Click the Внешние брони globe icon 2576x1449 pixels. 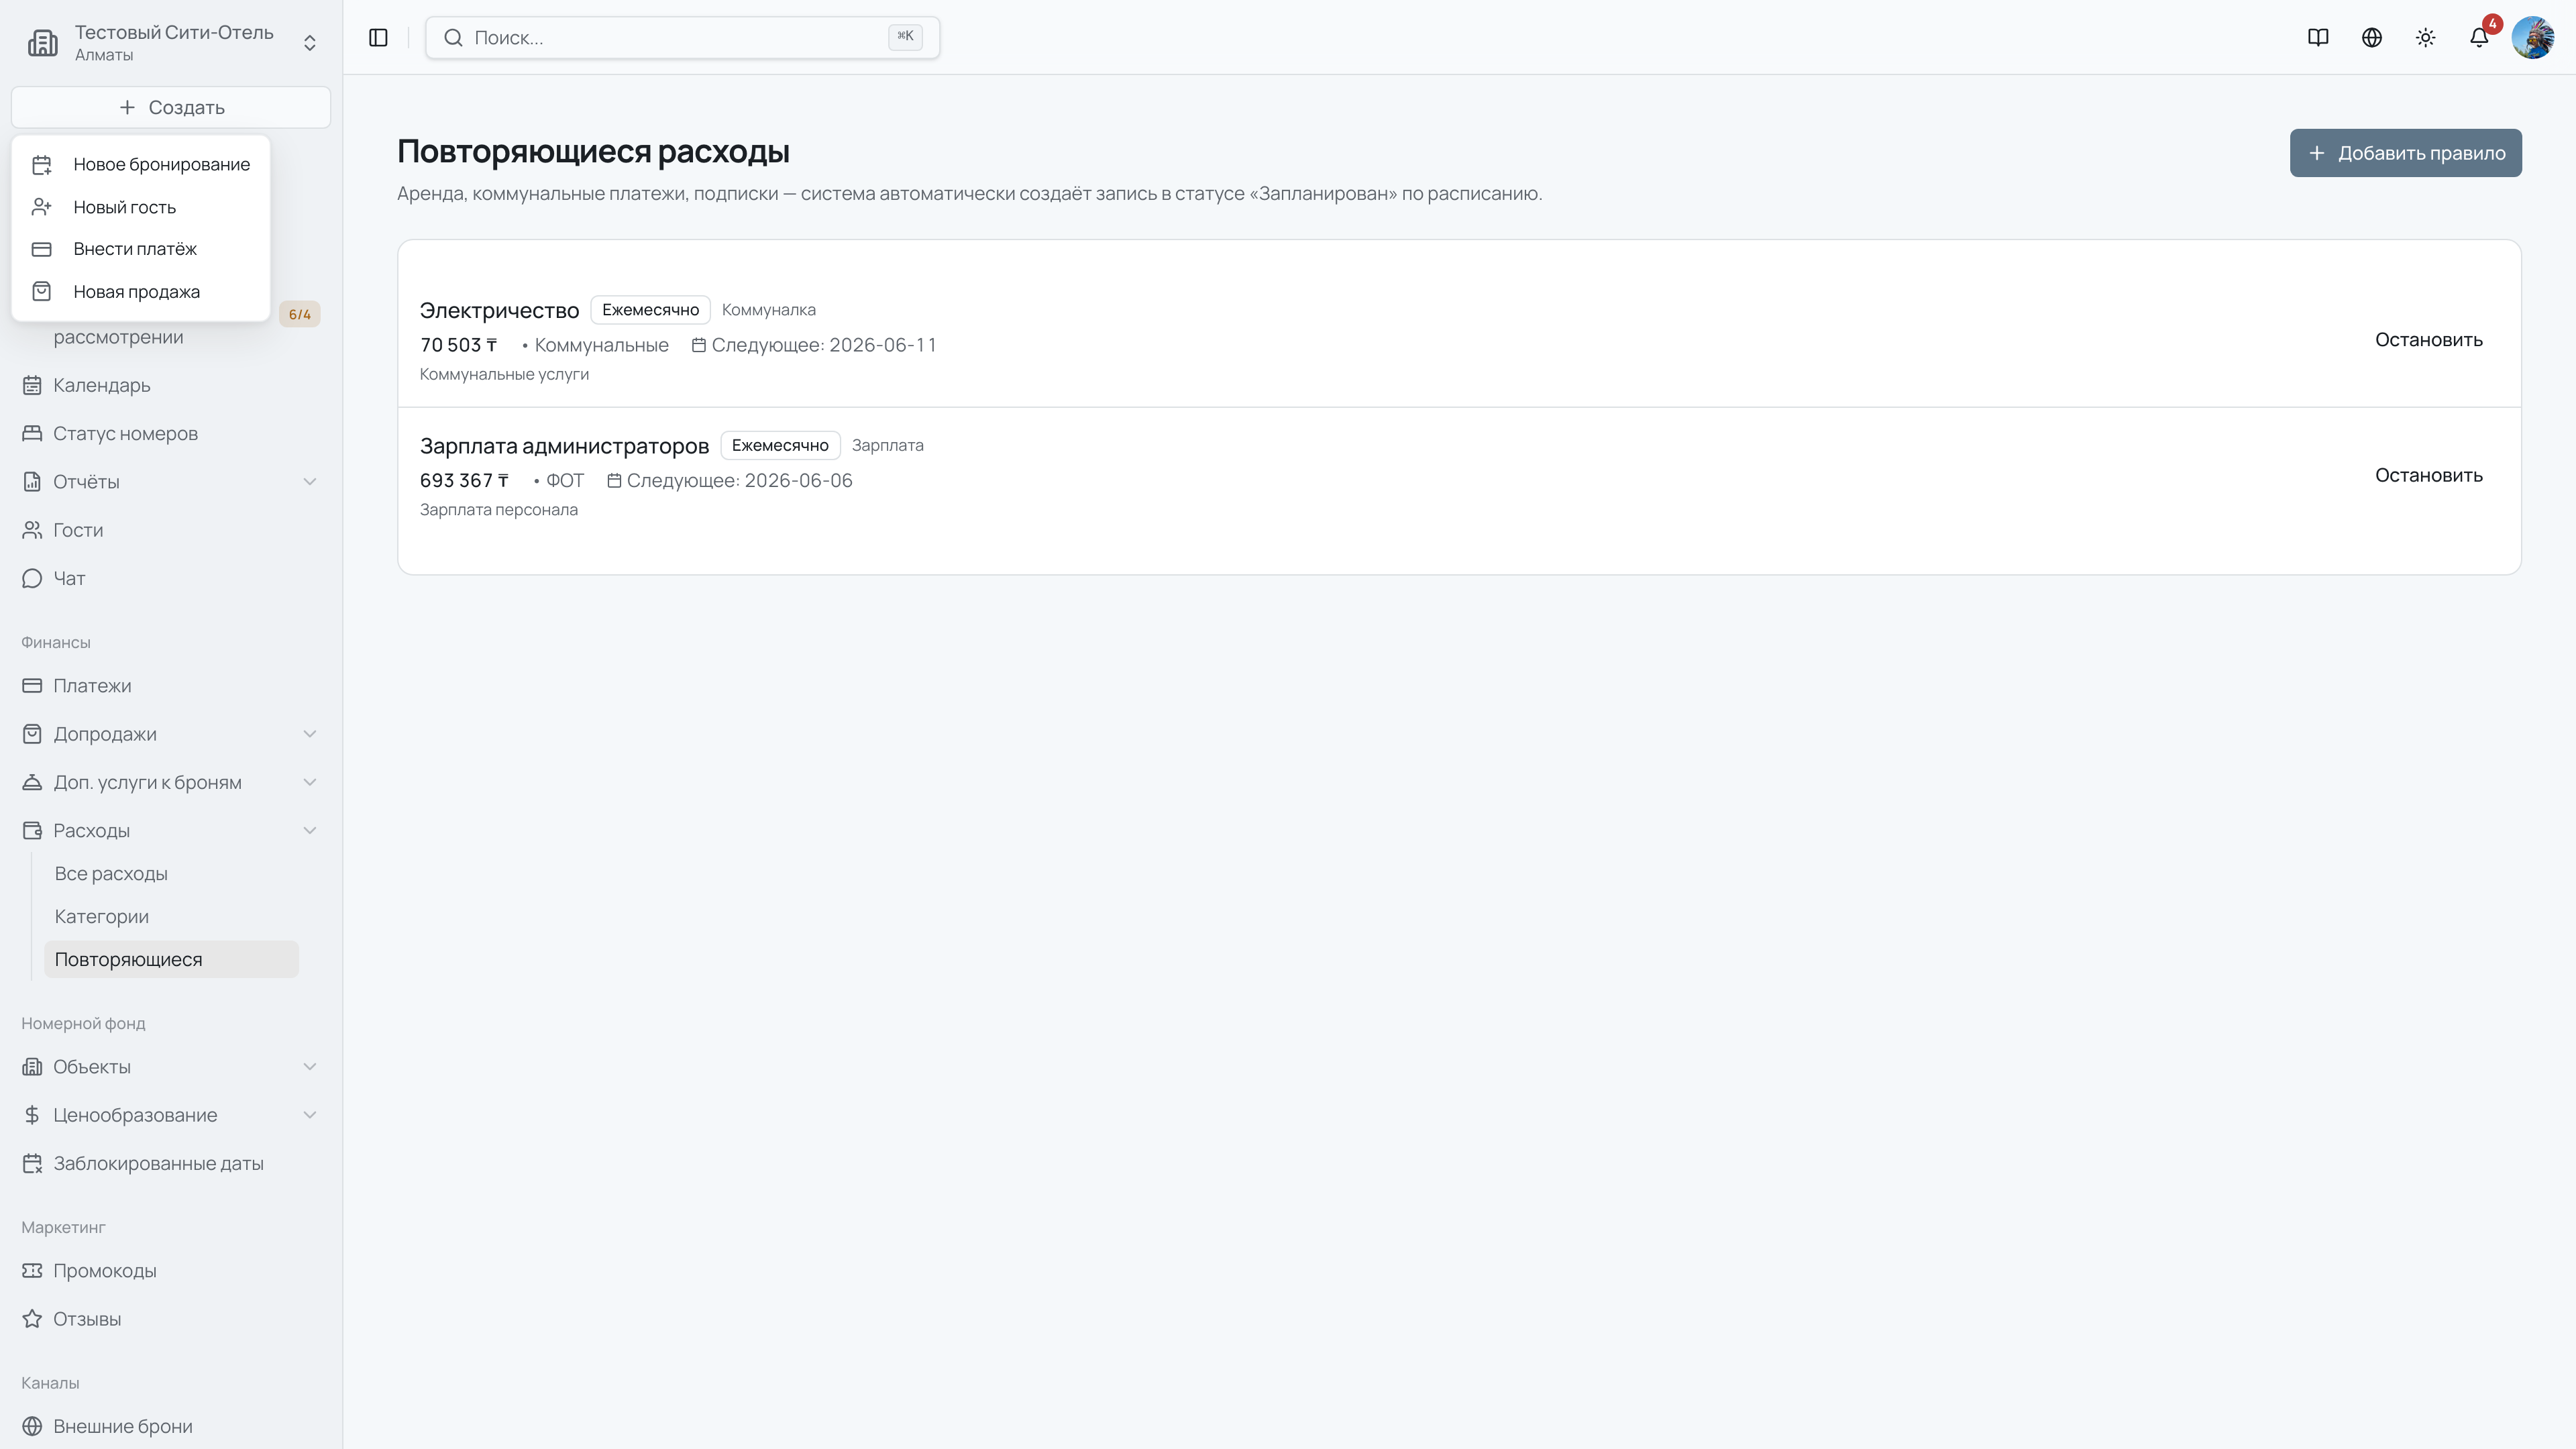pyautogui.click(x=32, y=1427)
